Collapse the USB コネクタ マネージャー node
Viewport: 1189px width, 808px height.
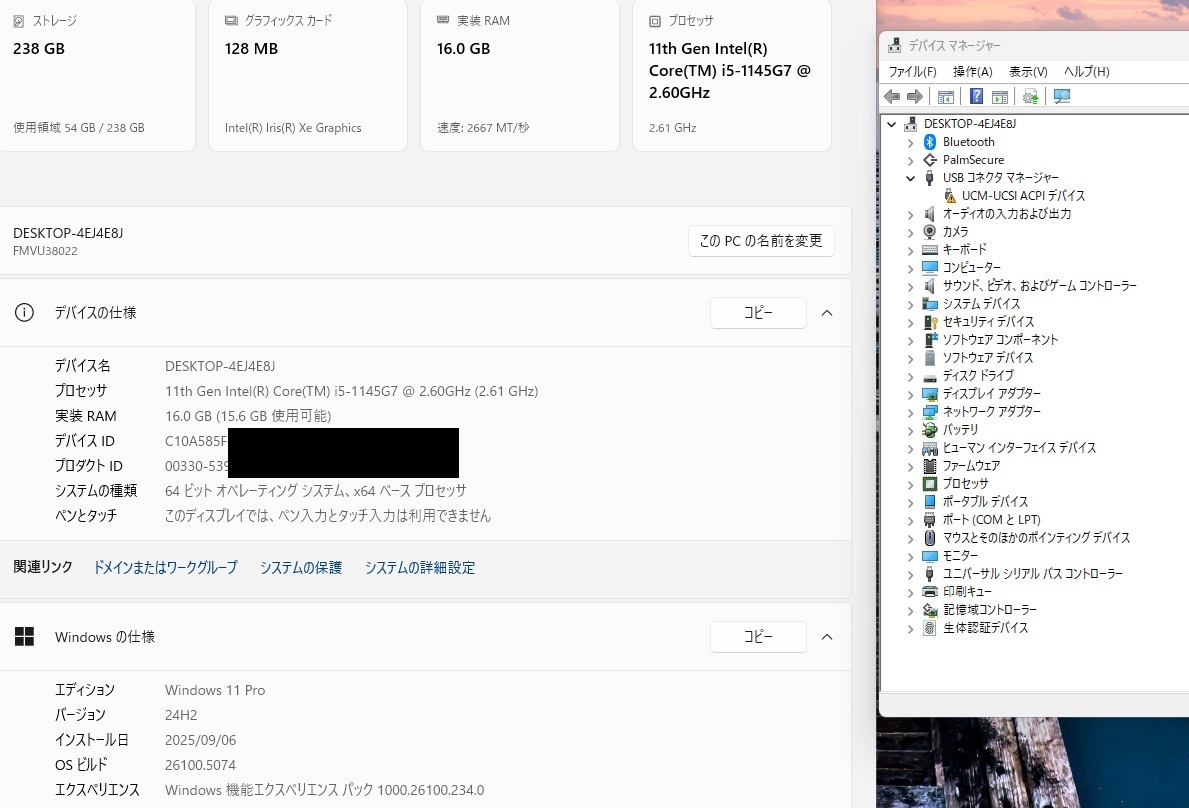pos(911,178)
